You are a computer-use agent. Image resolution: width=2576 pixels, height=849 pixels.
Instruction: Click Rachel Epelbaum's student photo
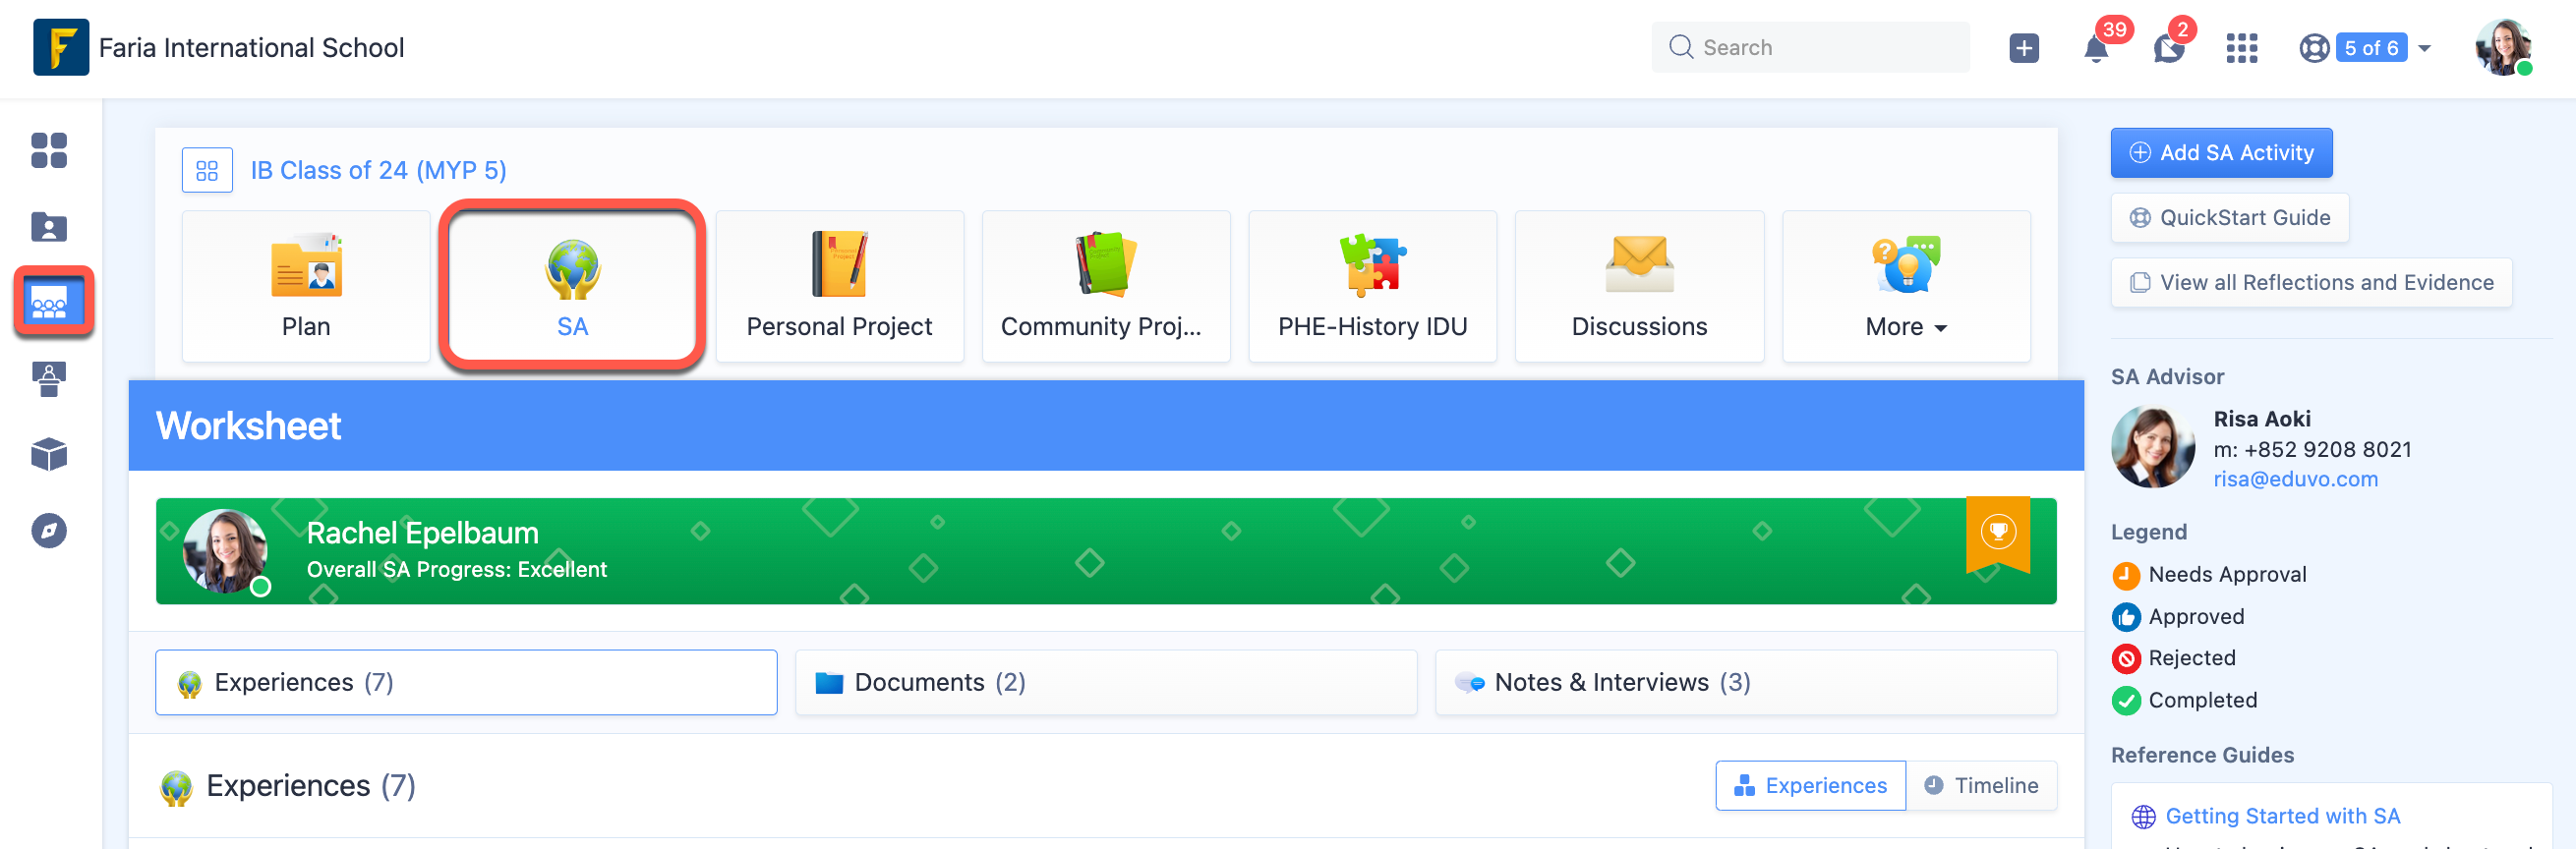(x=225, y=550)
